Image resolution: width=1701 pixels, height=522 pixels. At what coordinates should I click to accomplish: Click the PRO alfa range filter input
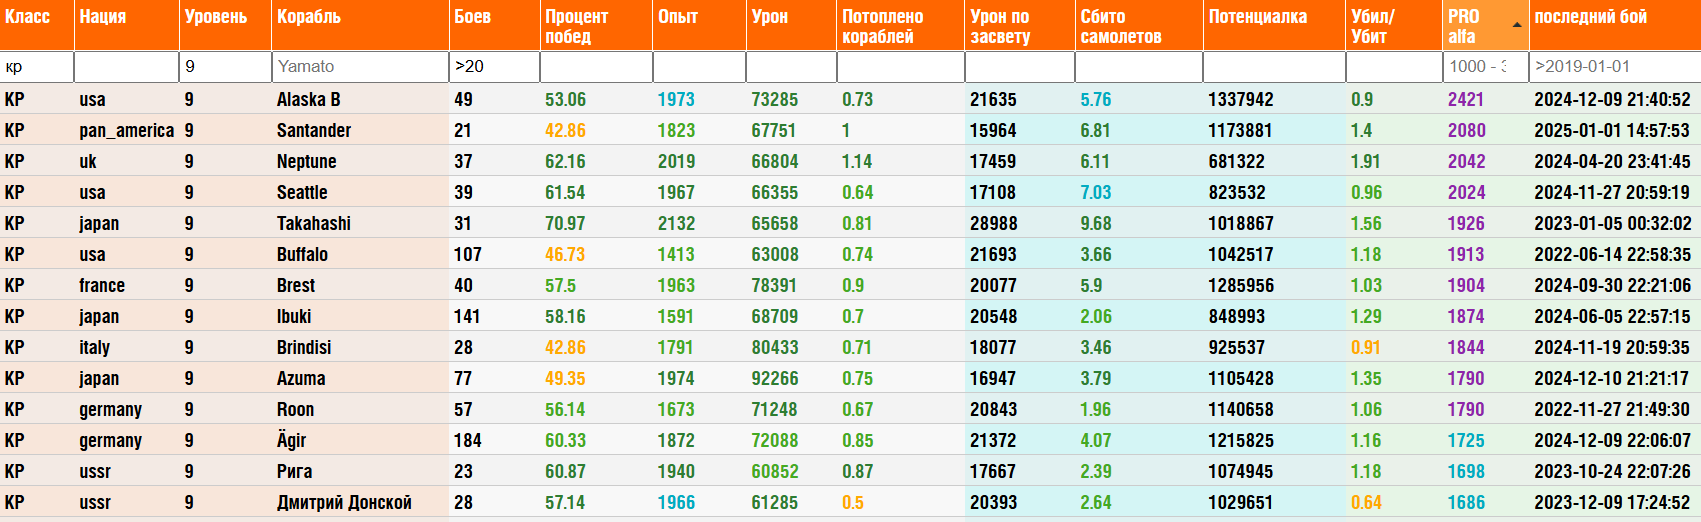click(x=1484, y=67)
